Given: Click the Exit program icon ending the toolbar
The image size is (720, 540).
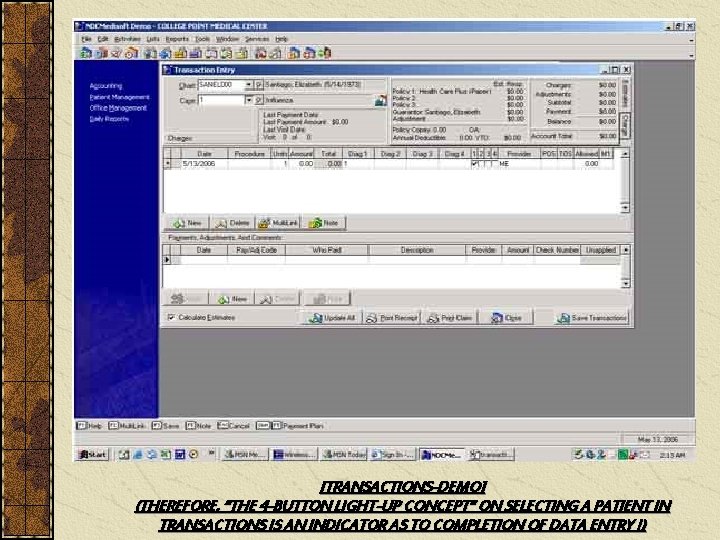Looking at the screenshot, I should tap(326, 53).
